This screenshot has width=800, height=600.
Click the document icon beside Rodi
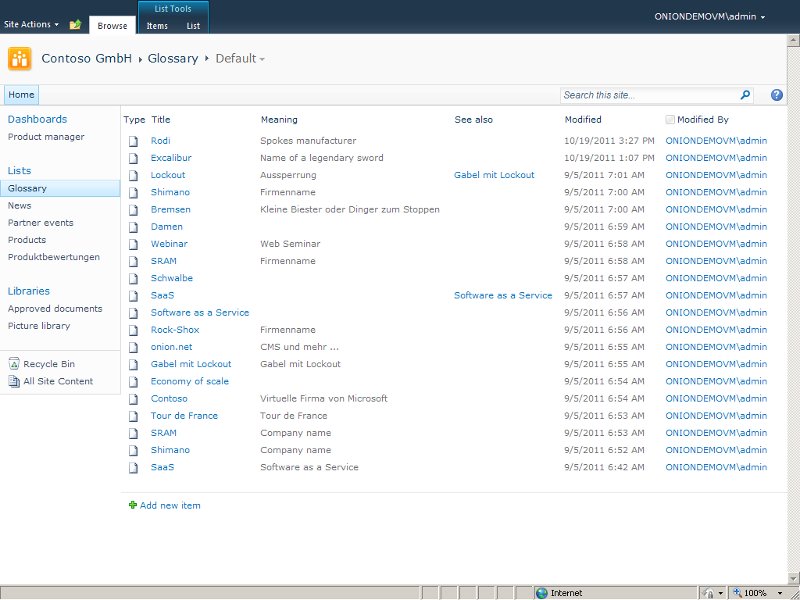(132, 141)
